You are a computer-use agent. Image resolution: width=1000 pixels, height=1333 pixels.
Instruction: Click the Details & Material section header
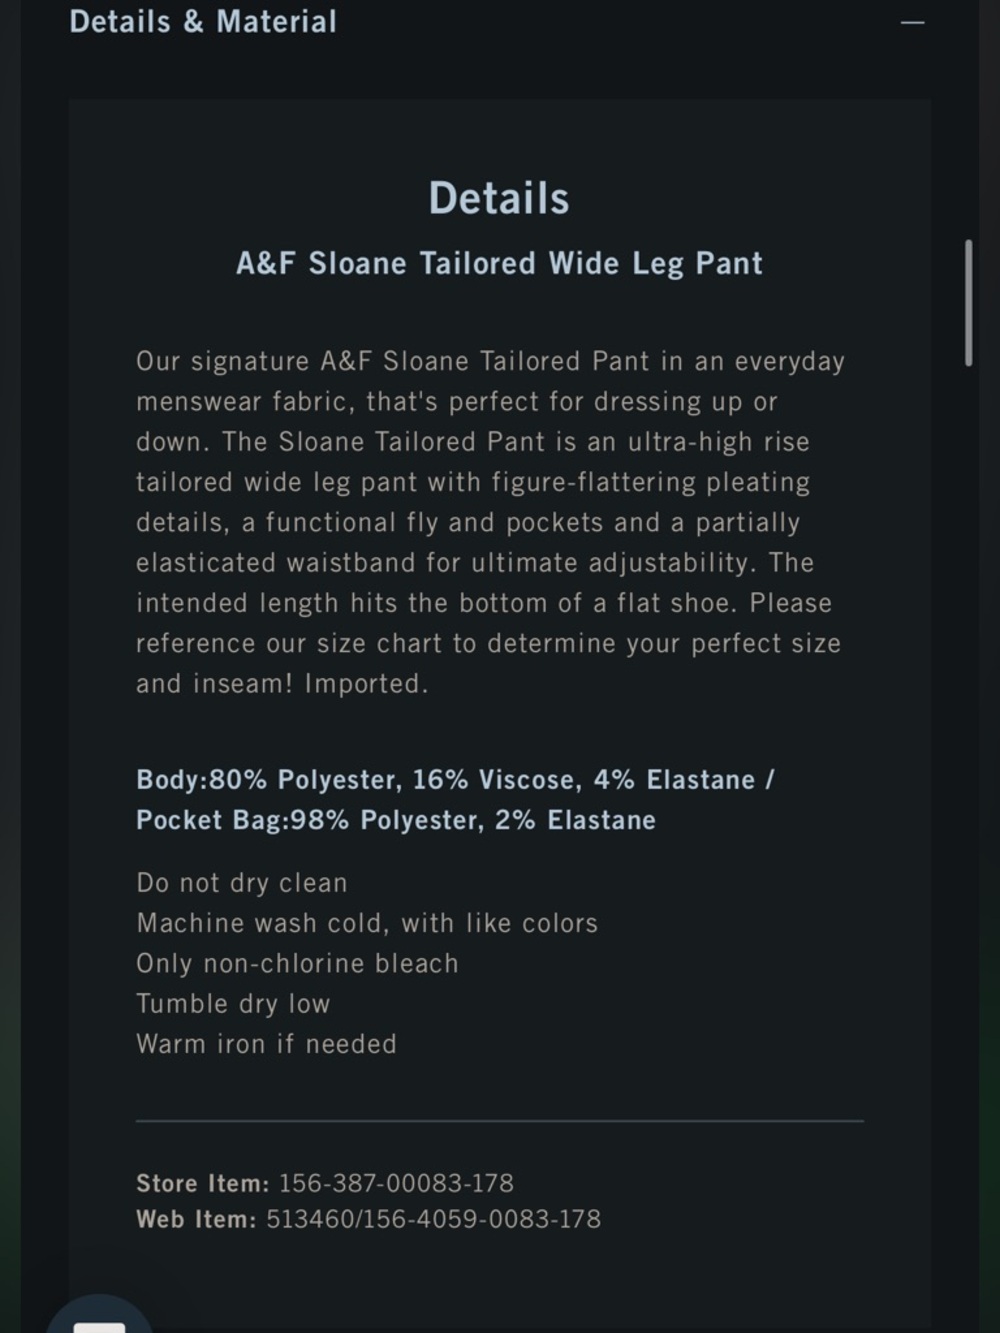pyautogui.click(x=497, y=22)
